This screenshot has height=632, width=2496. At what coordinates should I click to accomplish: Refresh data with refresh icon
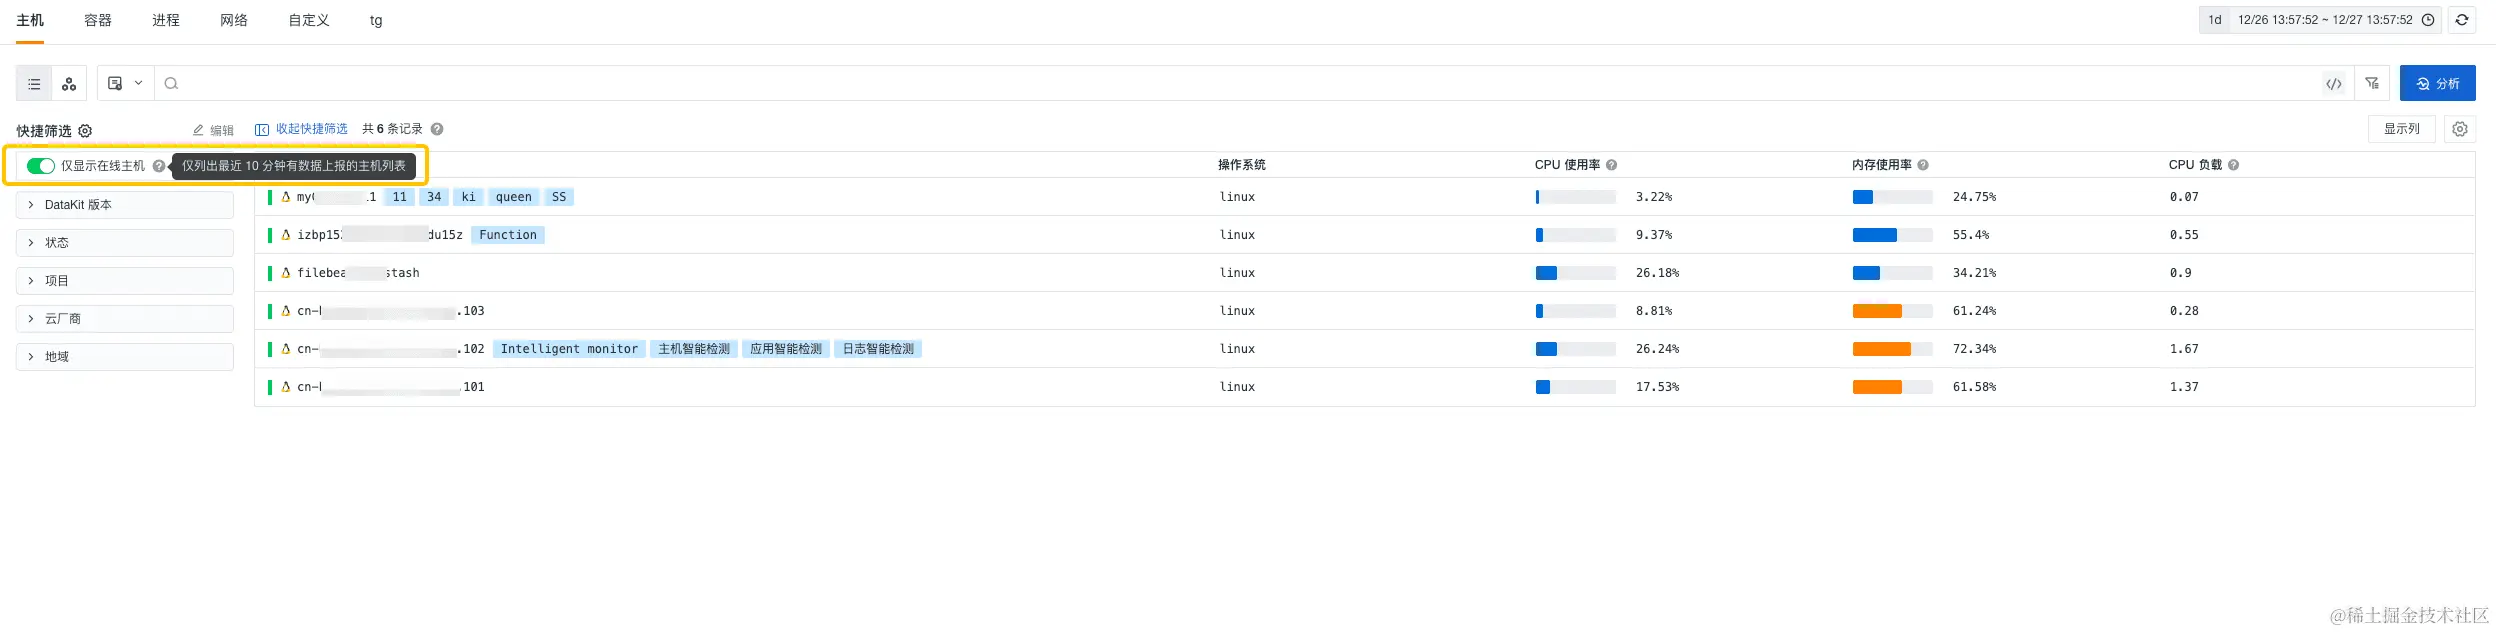point(2462,20)
